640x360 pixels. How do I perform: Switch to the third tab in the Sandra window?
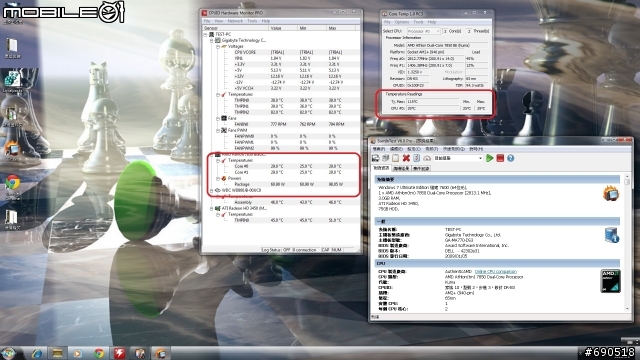pyautogui.click(x=421, y=168)
